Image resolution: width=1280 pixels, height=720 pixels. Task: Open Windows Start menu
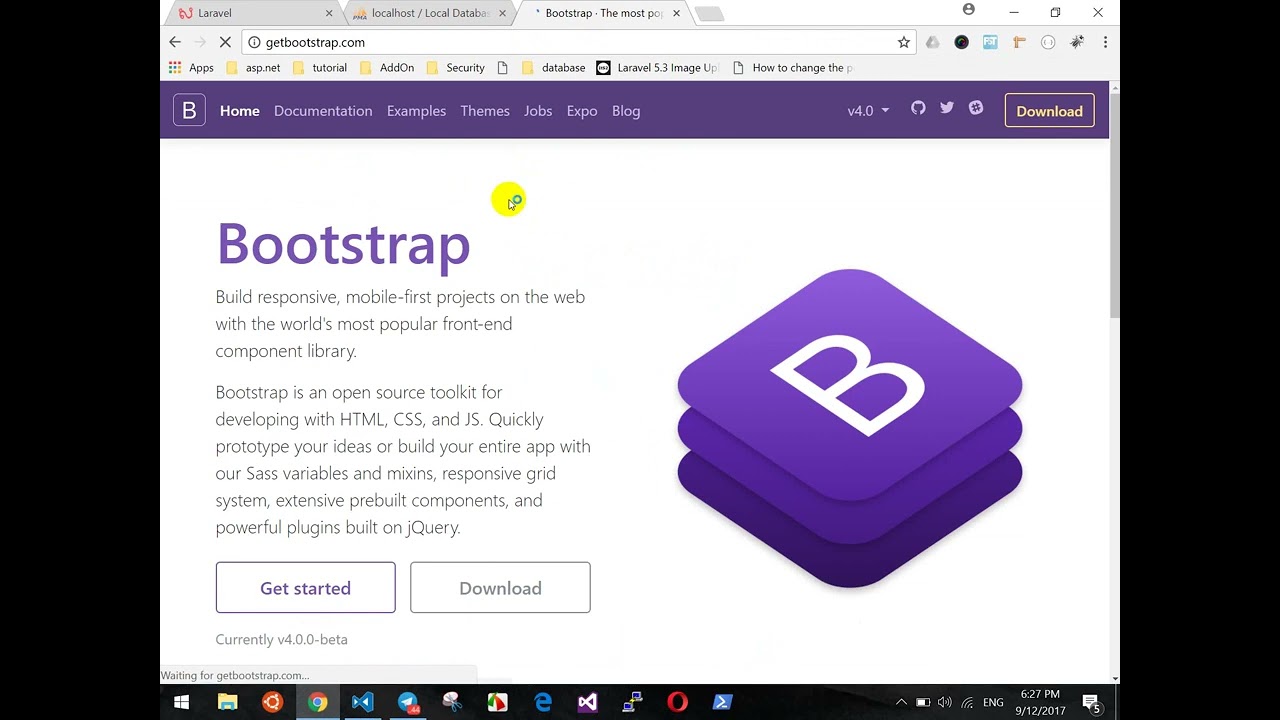[x=182, y=703]
